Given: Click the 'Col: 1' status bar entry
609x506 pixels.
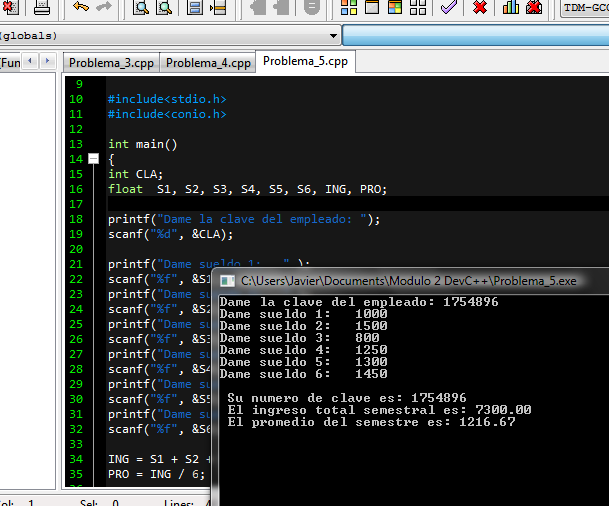Looking at the screenshot, I should 17,503.
